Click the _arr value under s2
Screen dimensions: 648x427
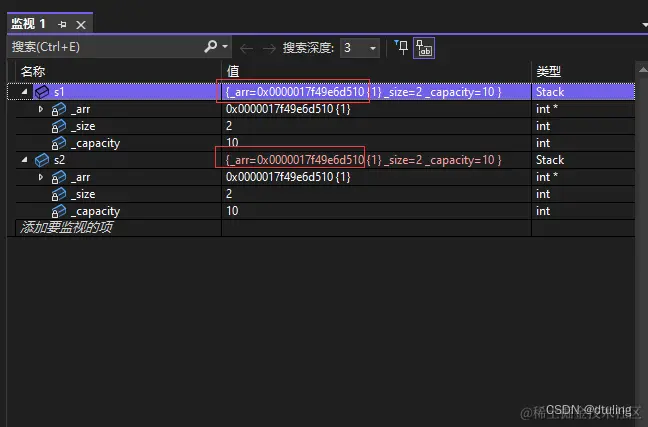tap(288, 177)
